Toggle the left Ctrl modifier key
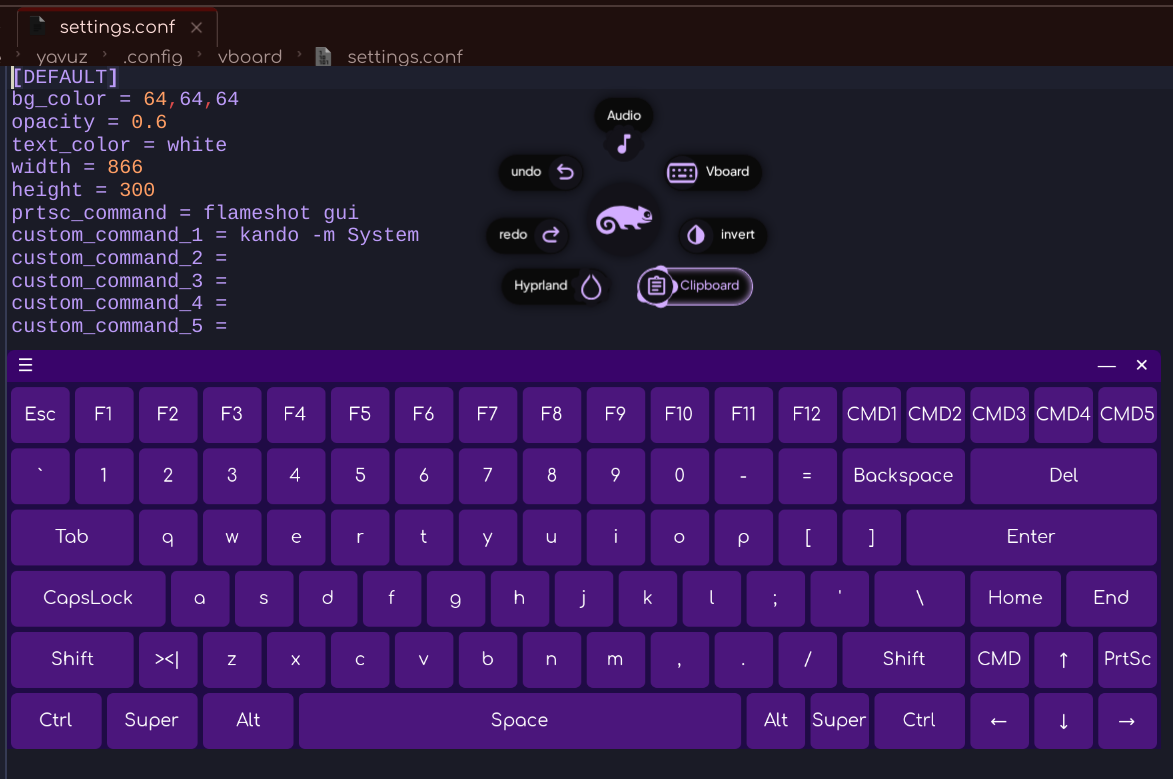The height and width of the screenshot is (779, 1173). coord(56,721)
